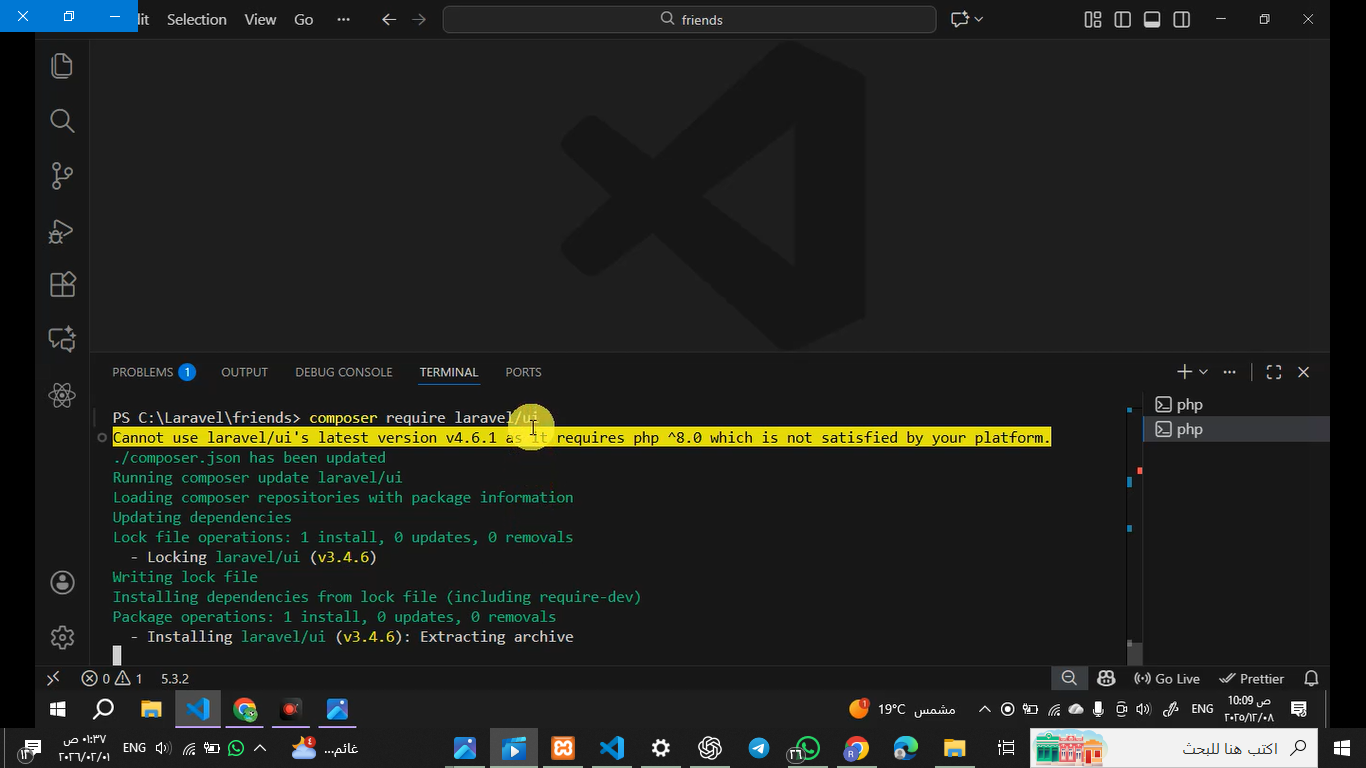This screenshot has height=768, width=1366.
Task: Open the Selection menu
Action: (196, 20)
